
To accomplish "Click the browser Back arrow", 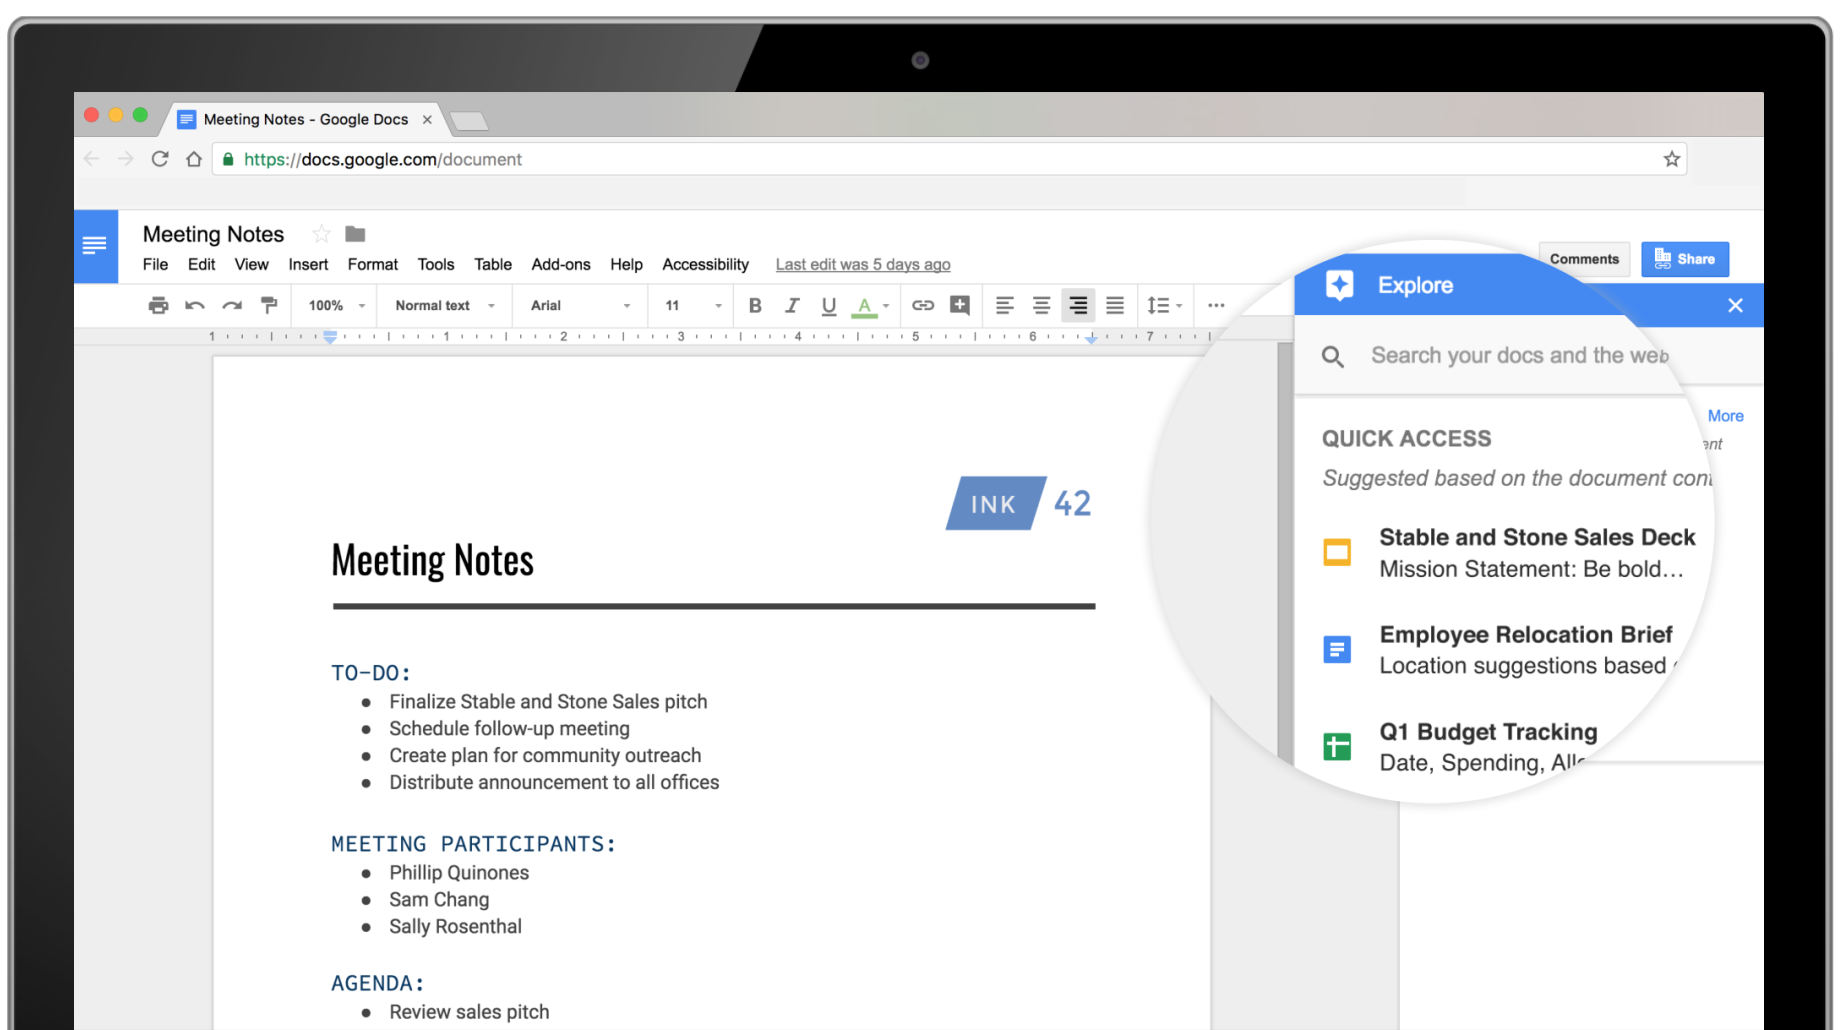I will click(92, 159).
